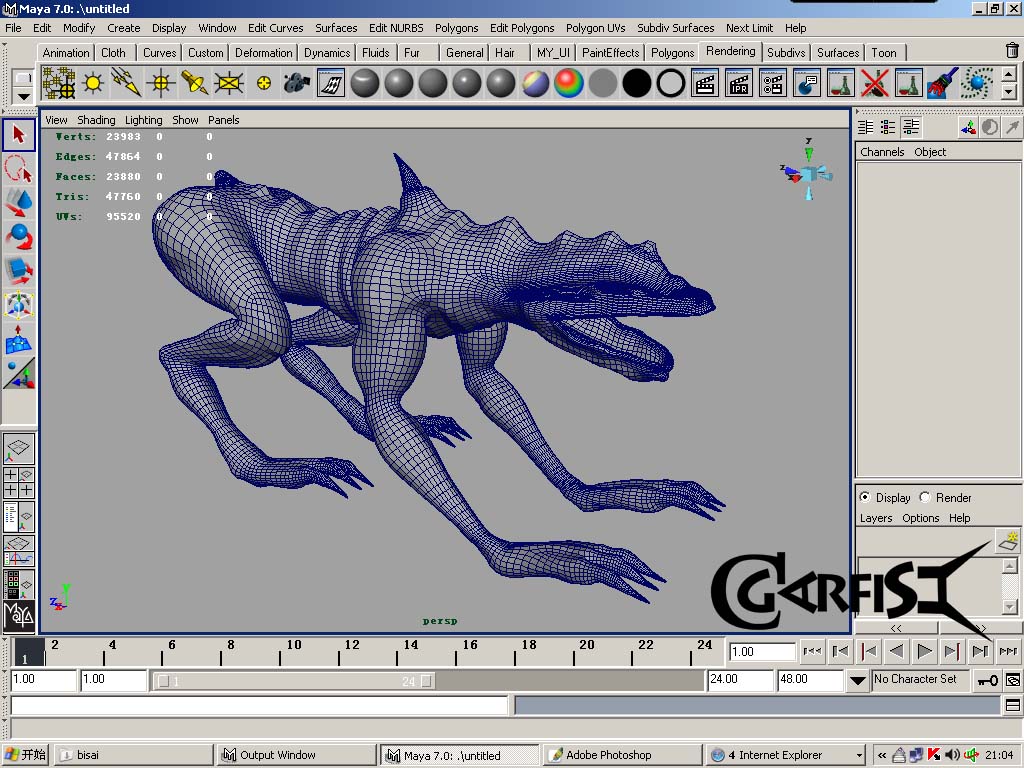Switch to the four-view layout
Viewport: 1024px width, 768px height.
(x=18, y=483)
